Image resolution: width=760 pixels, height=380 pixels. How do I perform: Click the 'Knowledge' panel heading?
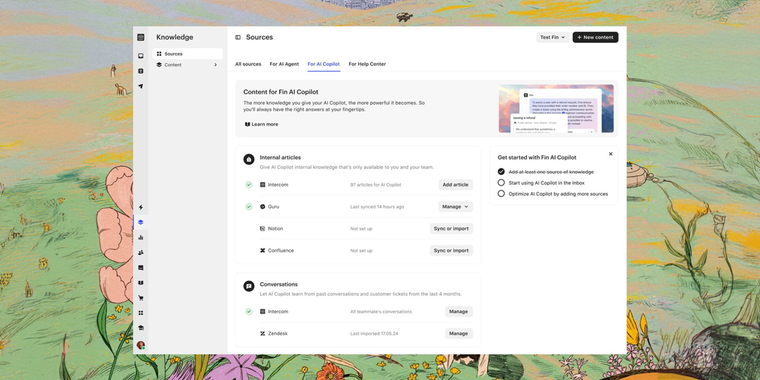click(x=174, y=37)
